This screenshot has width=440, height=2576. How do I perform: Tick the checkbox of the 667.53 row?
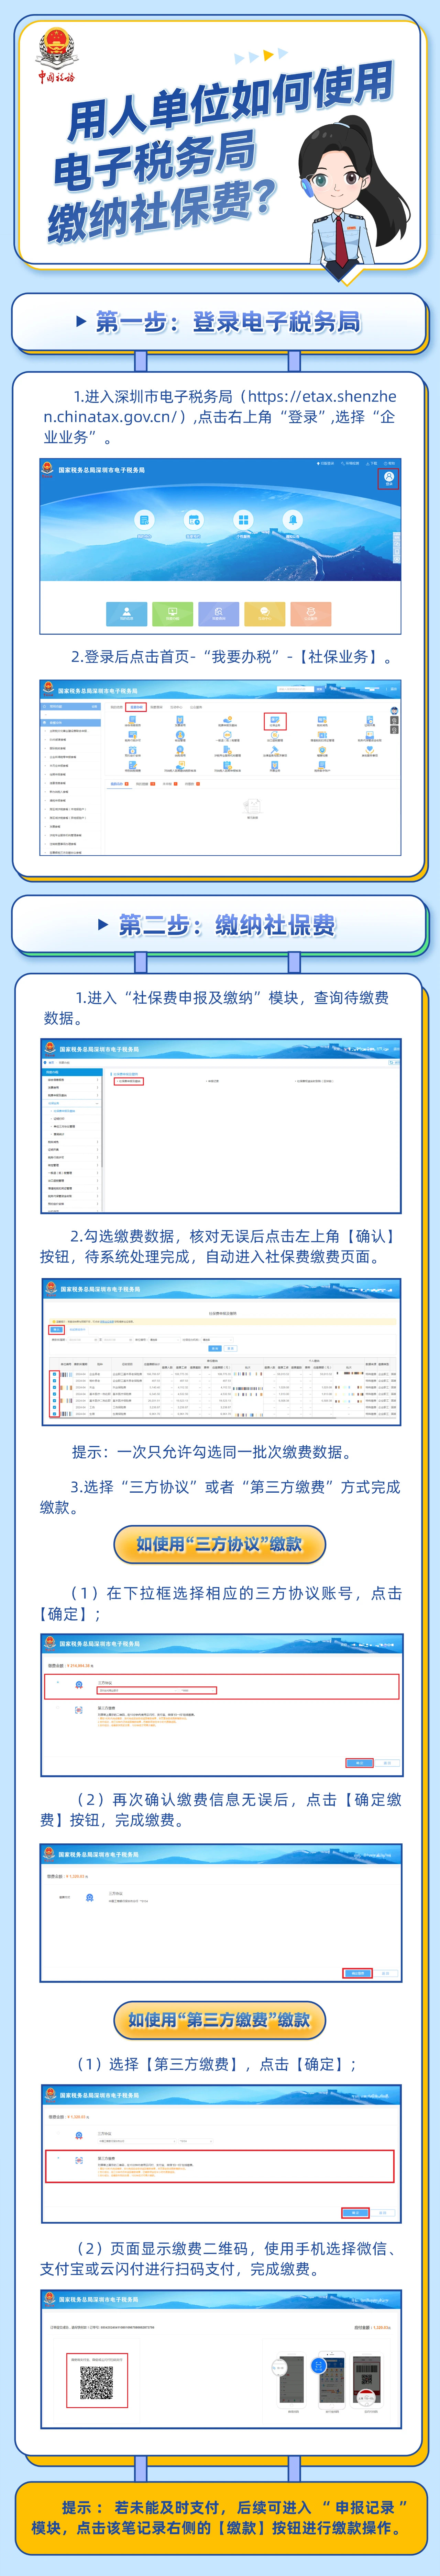pyautogui.click(x=55, y=1381)
